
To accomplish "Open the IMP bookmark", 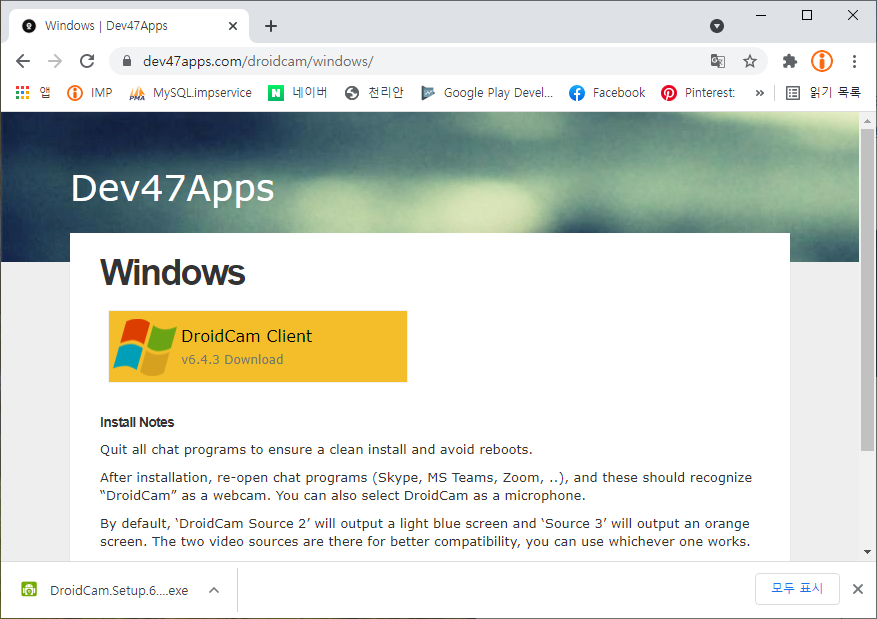I will [89, 92].
